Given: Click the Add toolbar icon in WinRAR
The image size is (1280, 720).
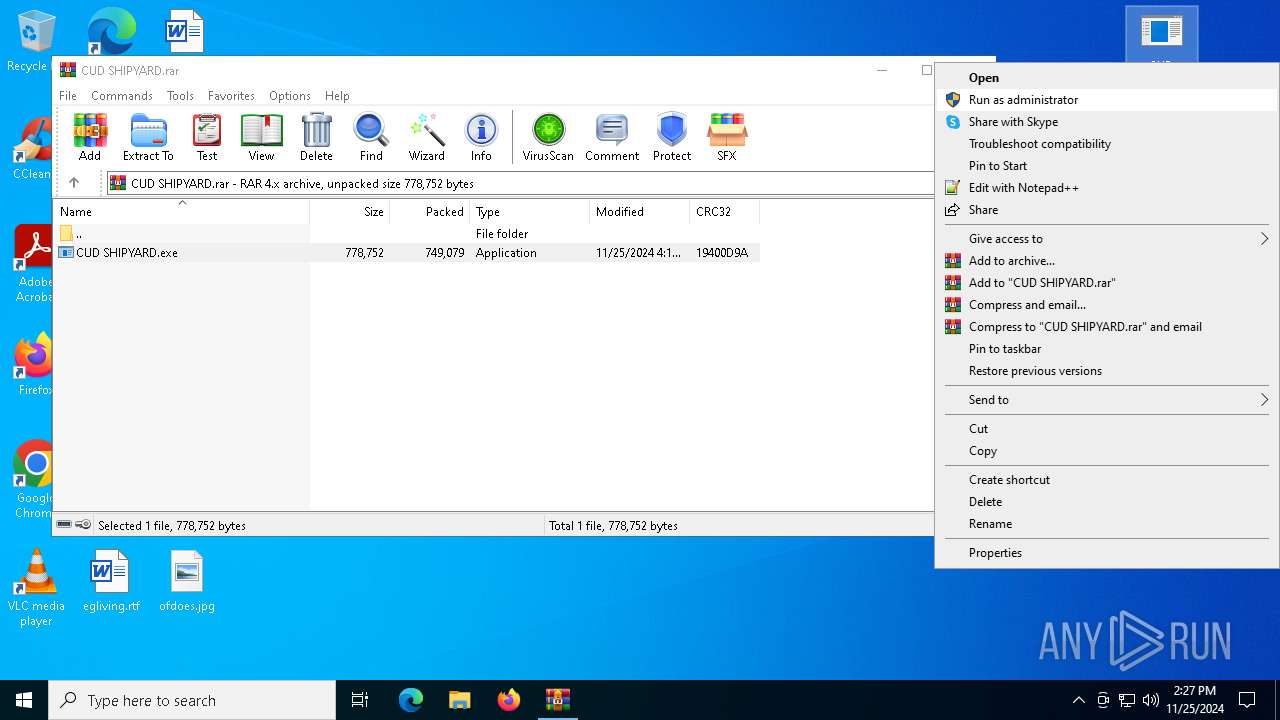Looking at the screenshot, I should tap(90, 137).
